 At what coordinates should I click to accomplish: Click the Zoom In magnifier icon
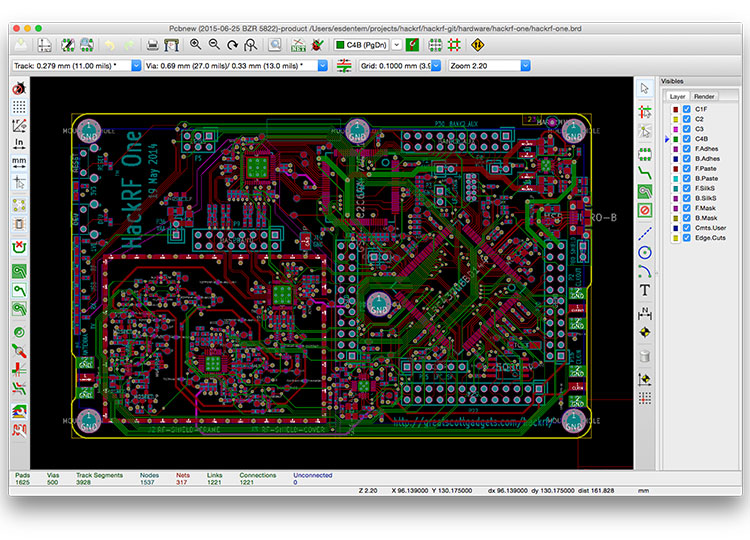pos(196,45)
